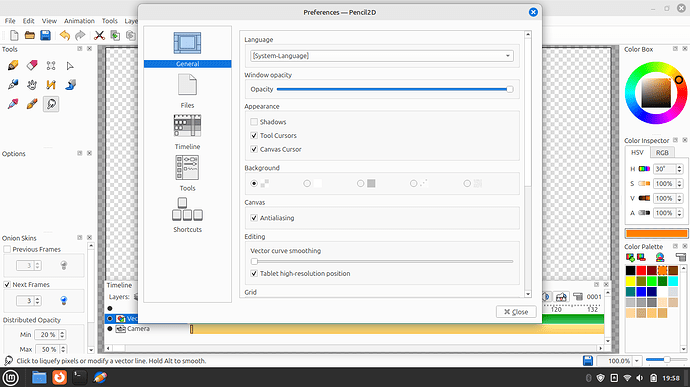Activate the Hand tool
This screenshot has width=690, height=387.
pos(32,85)
